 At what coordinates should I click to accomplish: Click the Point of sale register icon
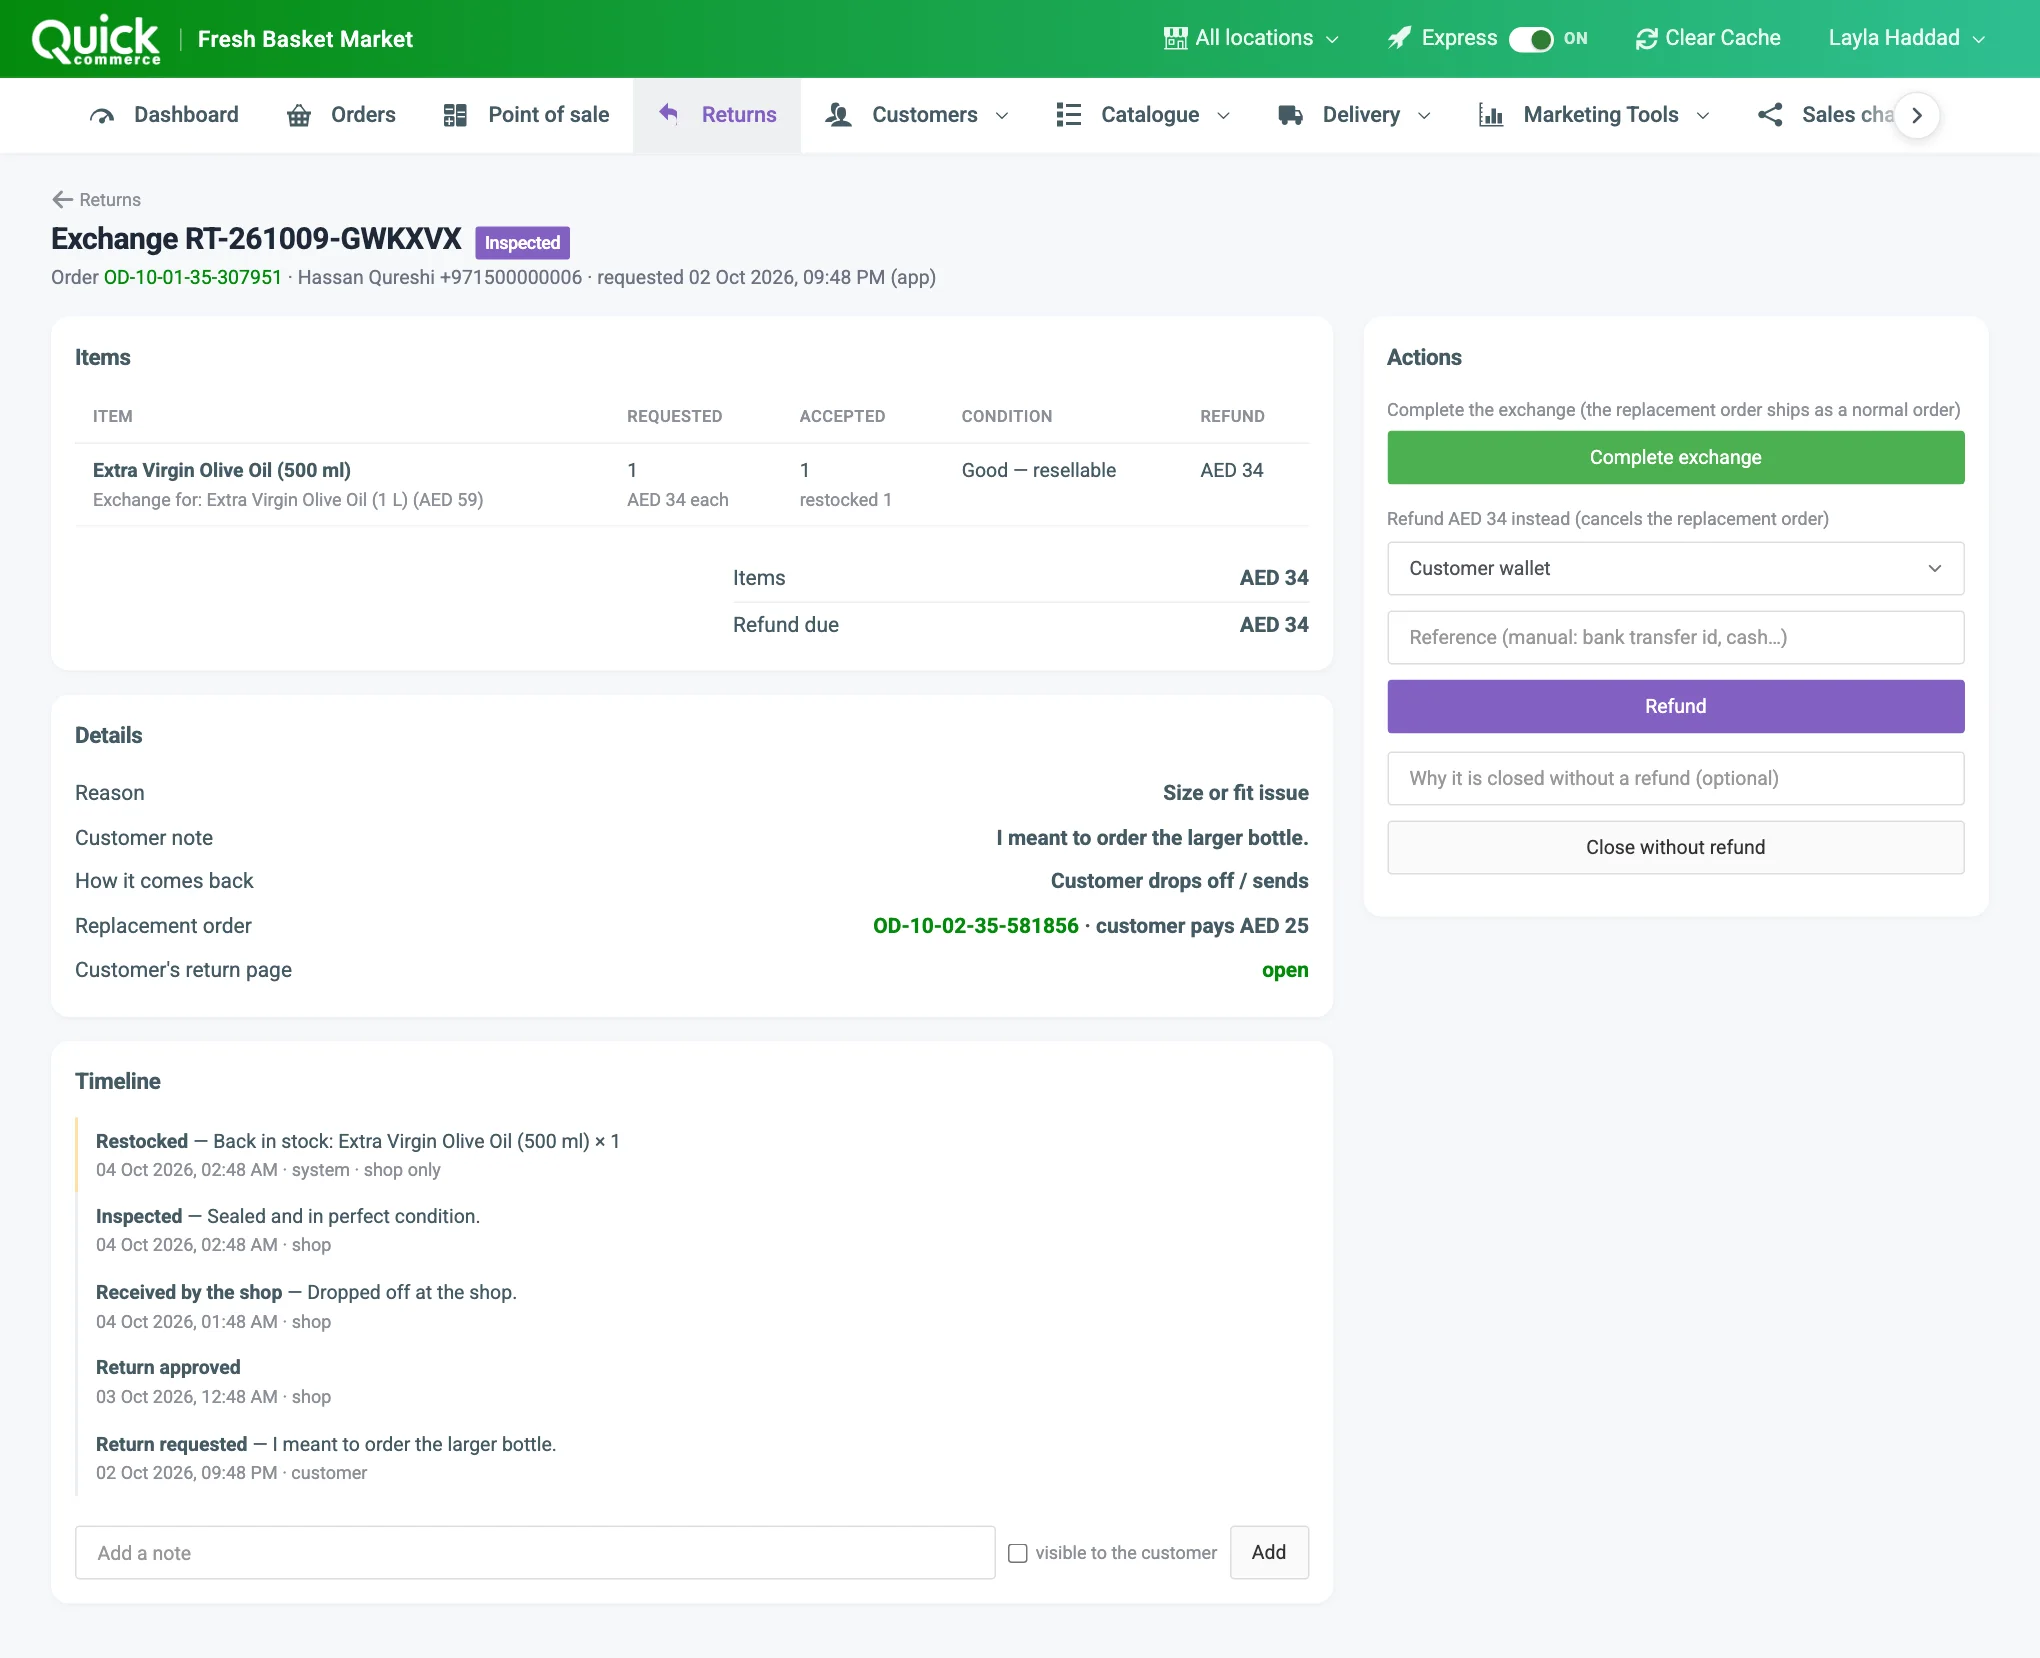tap(455, 115)
